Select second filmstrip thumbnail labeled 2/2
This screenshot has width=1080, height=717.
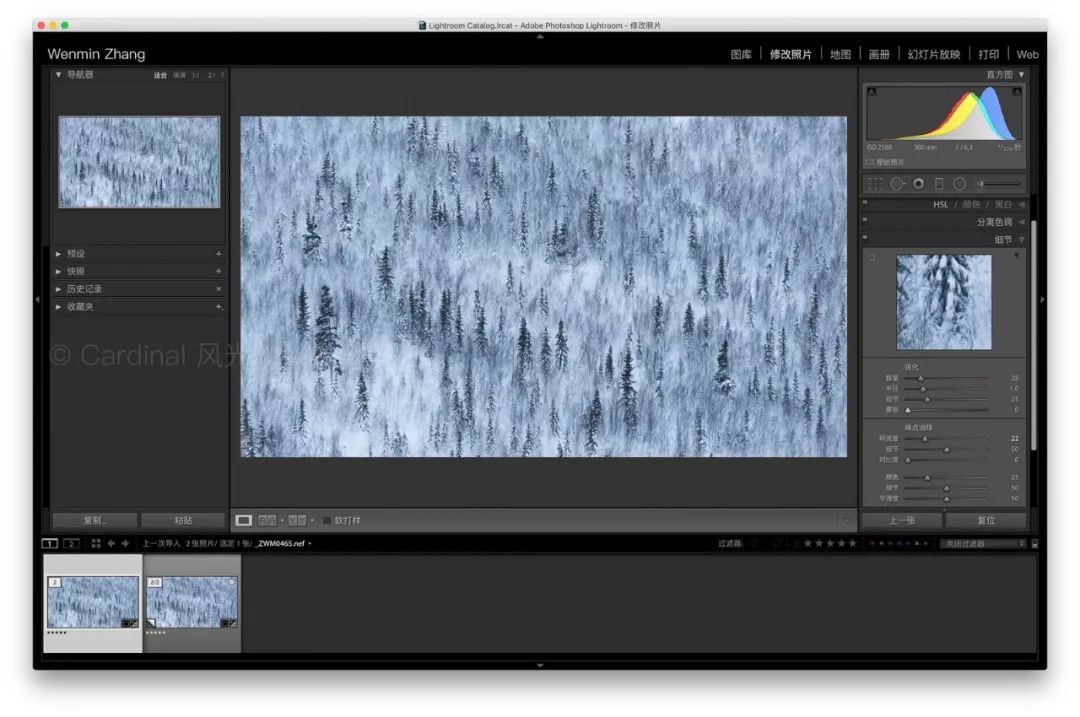(192, 603)
